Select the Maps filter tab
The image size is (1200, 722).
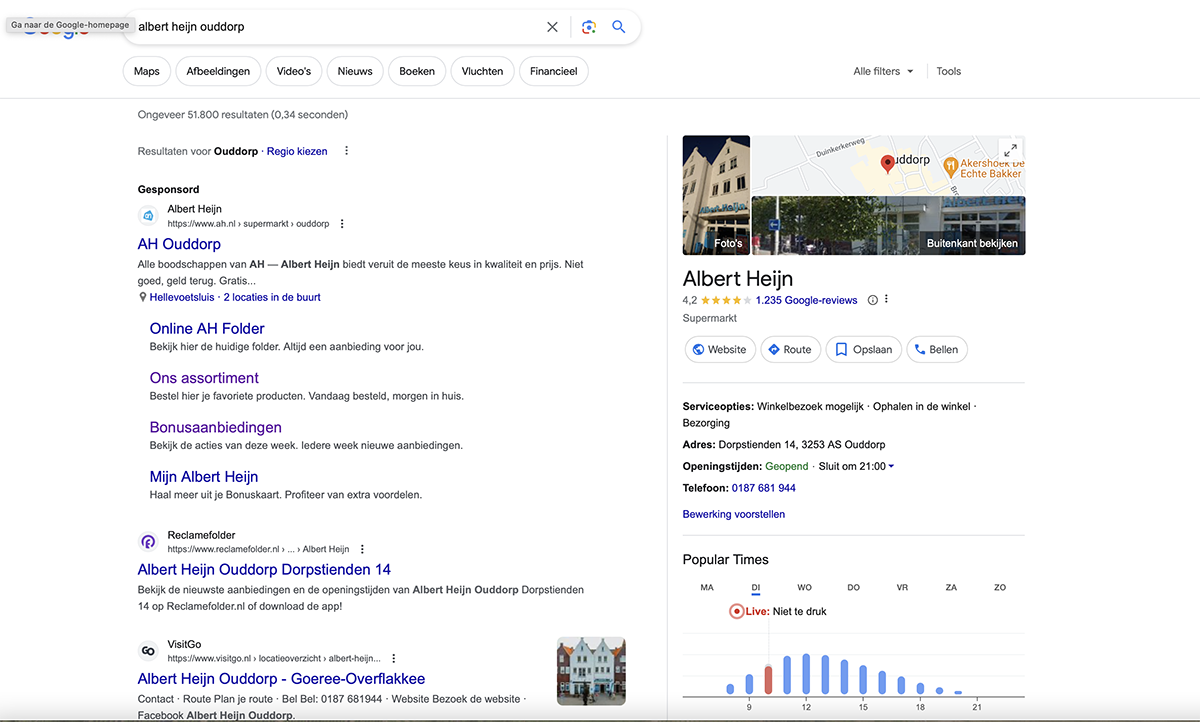(x=147, y=71)
